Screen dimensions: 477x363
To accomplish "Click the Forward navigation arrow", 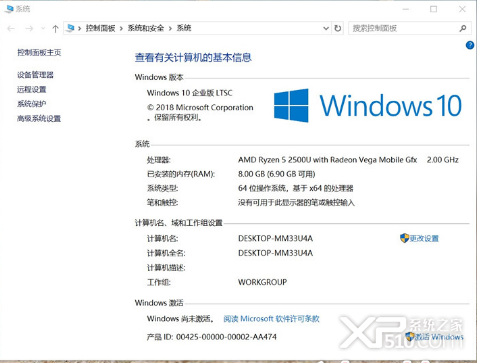I will [29, 29].
